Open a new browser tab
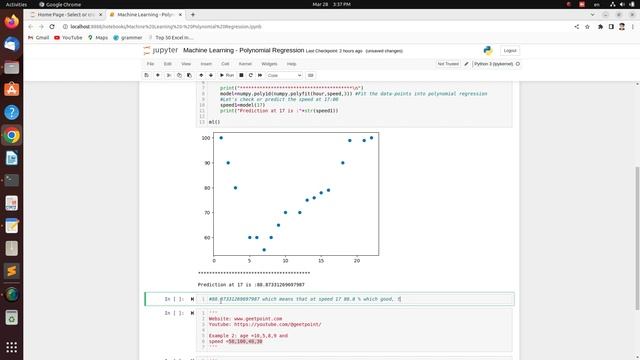 193,15
